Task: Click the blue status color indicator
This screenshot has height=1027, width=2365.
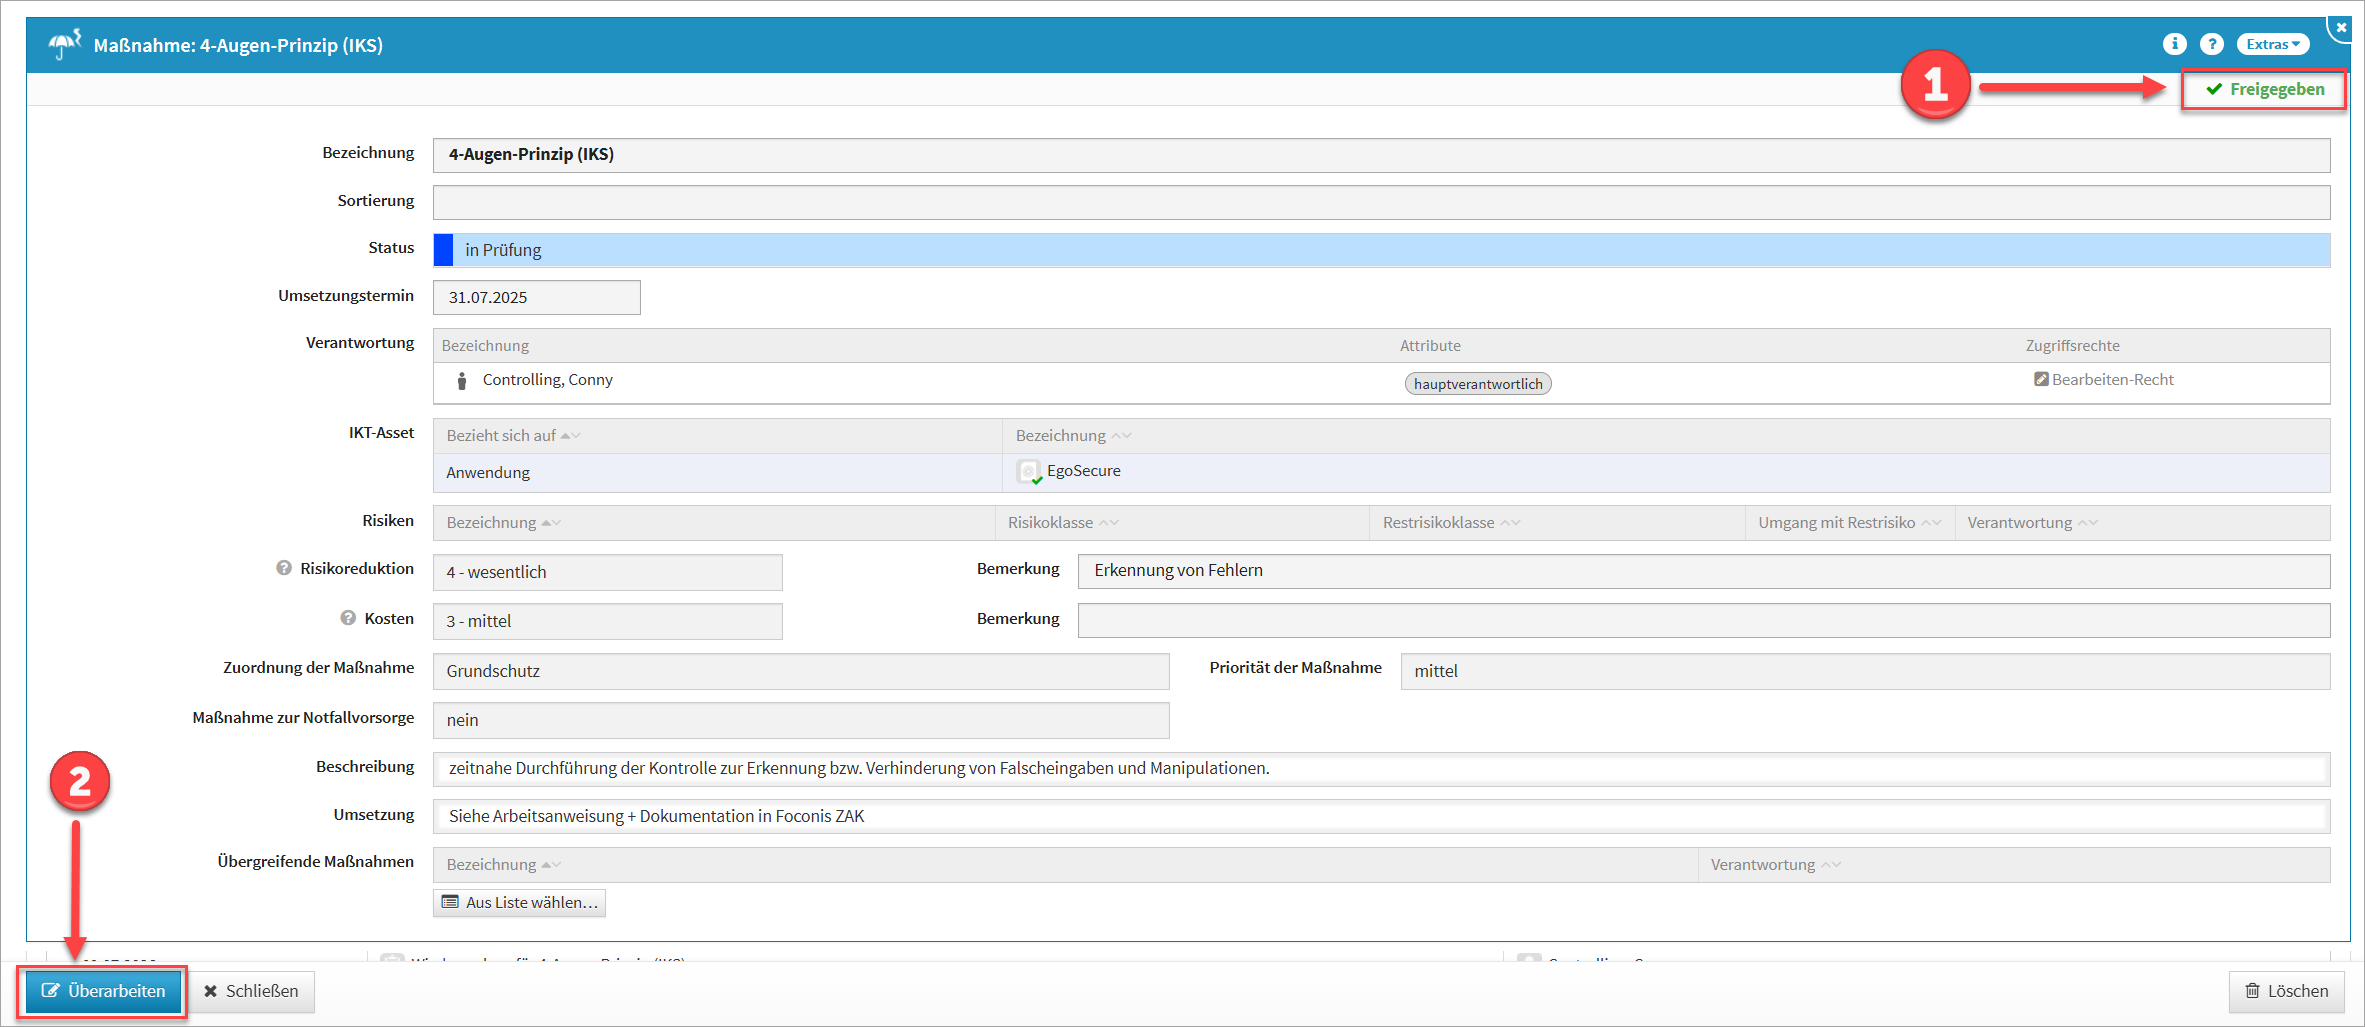Action: pos(444,250)
